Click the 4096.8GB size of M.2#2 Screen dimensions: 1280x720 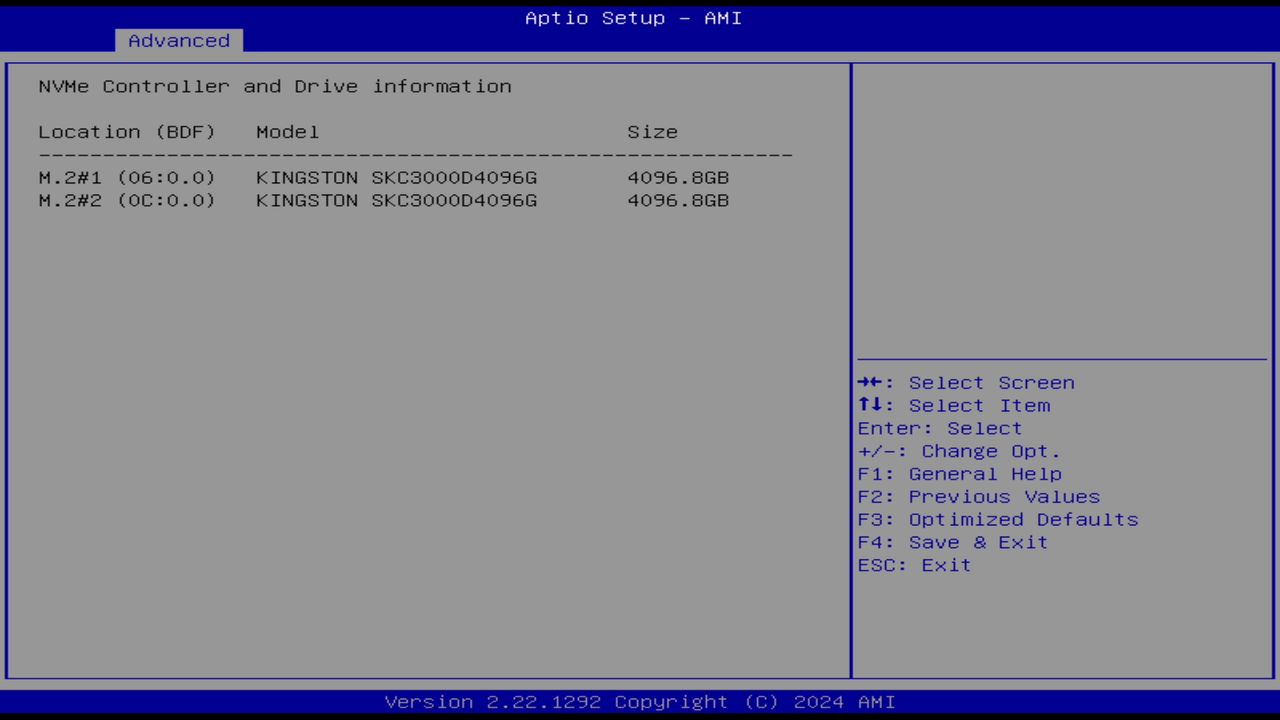click(678, 201)
